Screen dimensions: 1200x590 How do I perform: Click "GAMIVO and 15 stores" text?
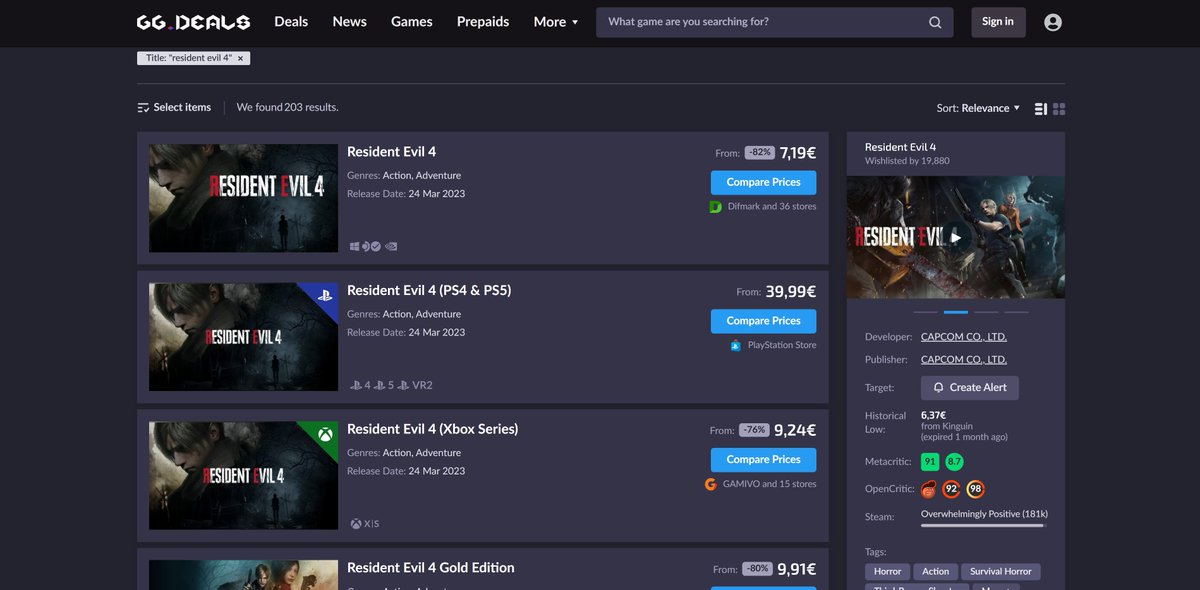(769, 484)
